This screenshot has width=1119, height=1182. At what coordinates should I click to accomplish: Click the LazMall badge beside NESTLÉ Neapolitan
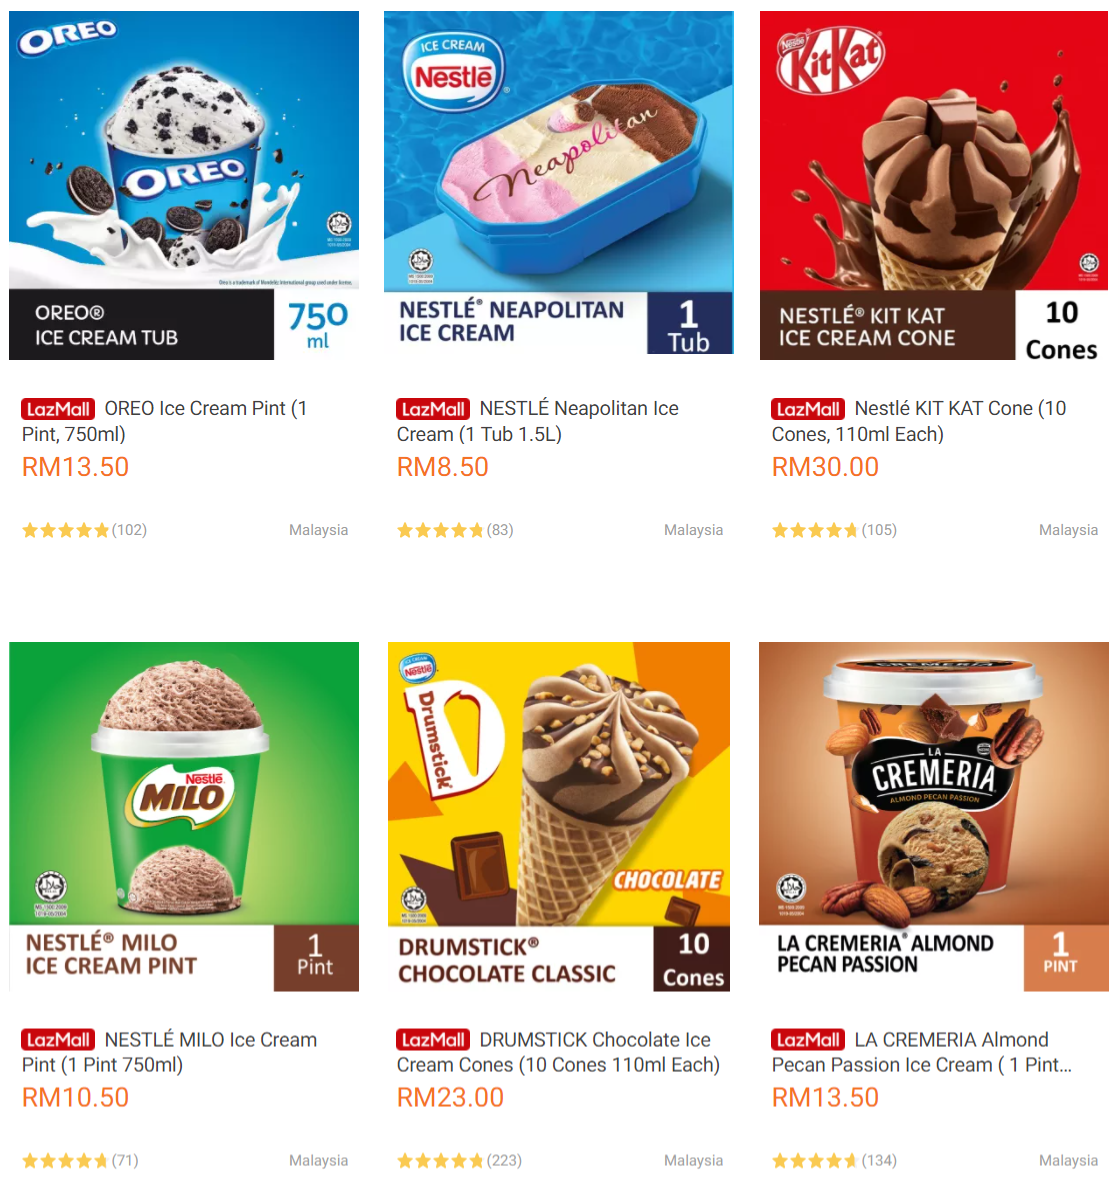click(x=433, y=409)
